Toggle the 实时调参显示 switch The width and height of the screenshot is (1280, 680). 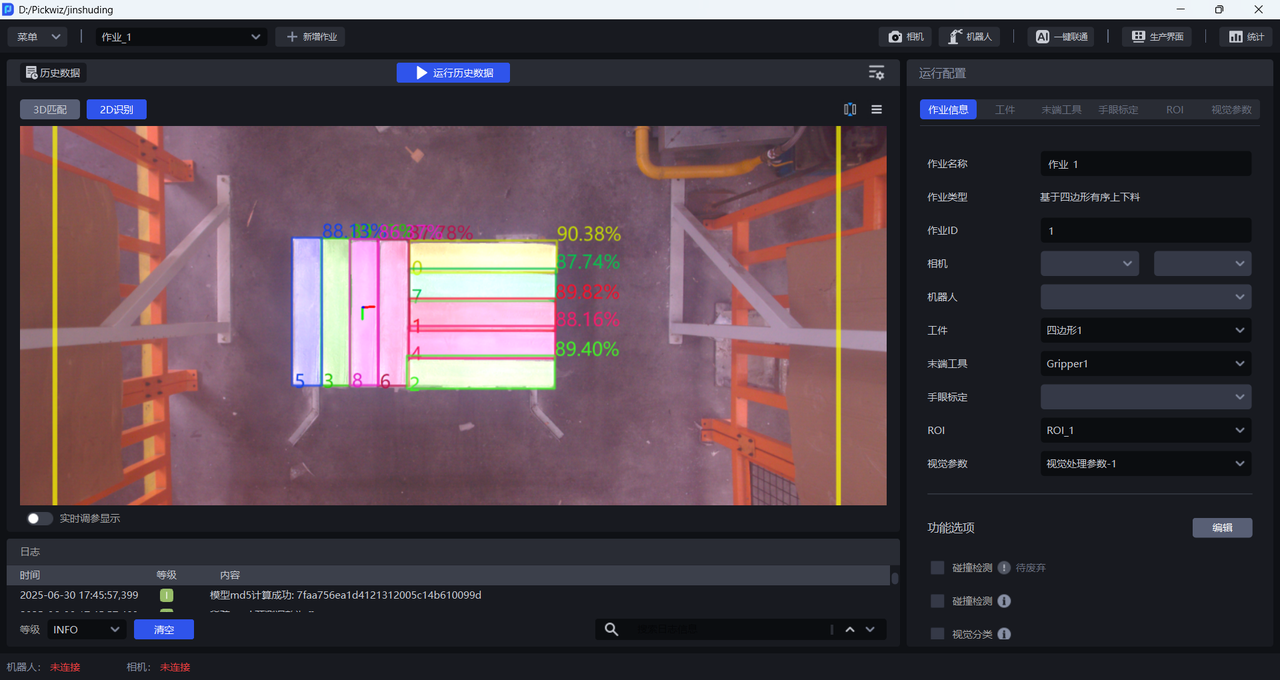click(40, 519)
